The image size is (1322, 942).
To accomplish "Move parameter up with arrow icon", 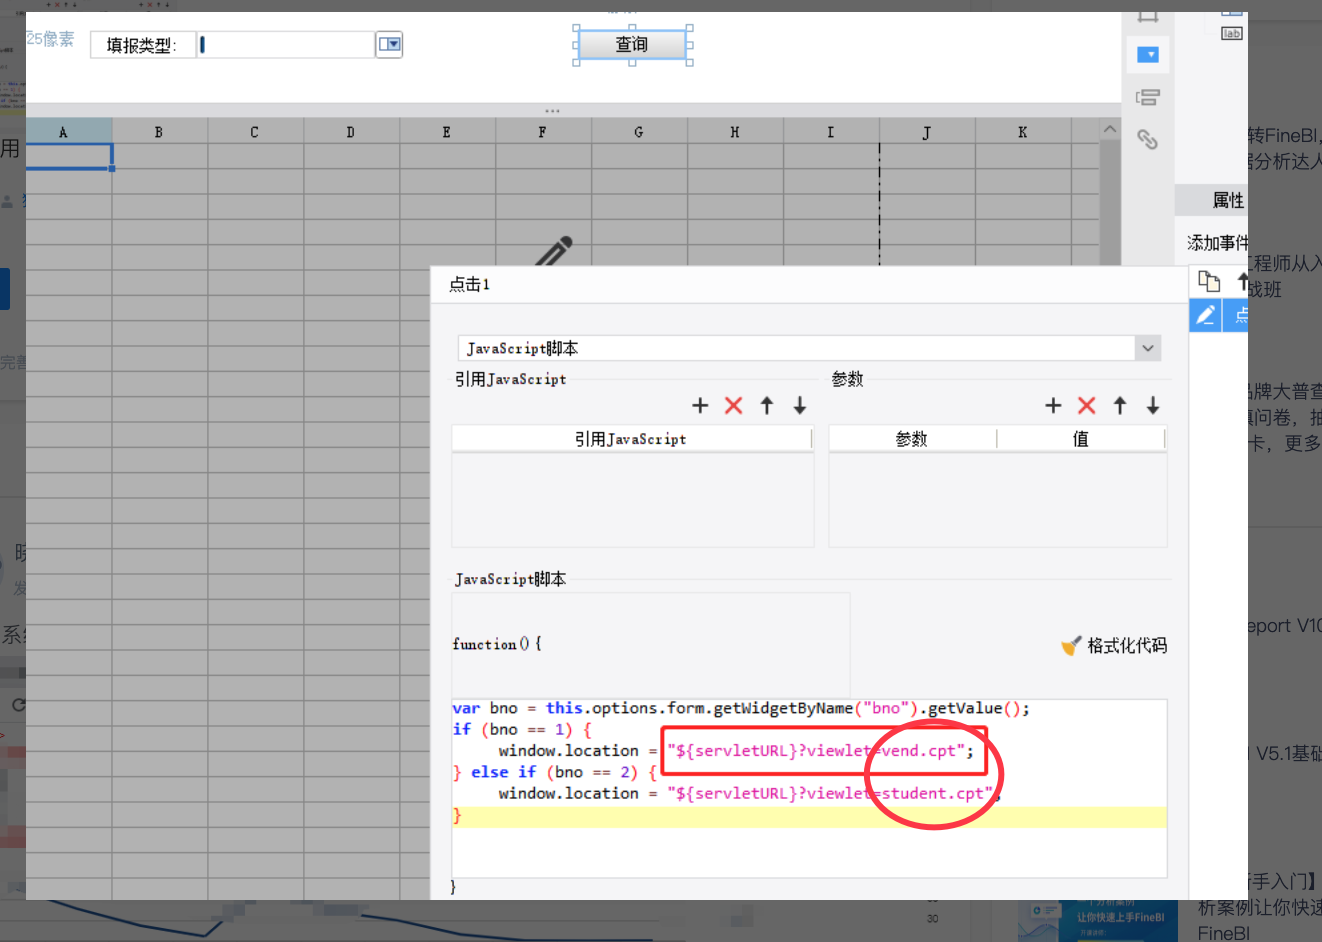I will [1120, 405].
